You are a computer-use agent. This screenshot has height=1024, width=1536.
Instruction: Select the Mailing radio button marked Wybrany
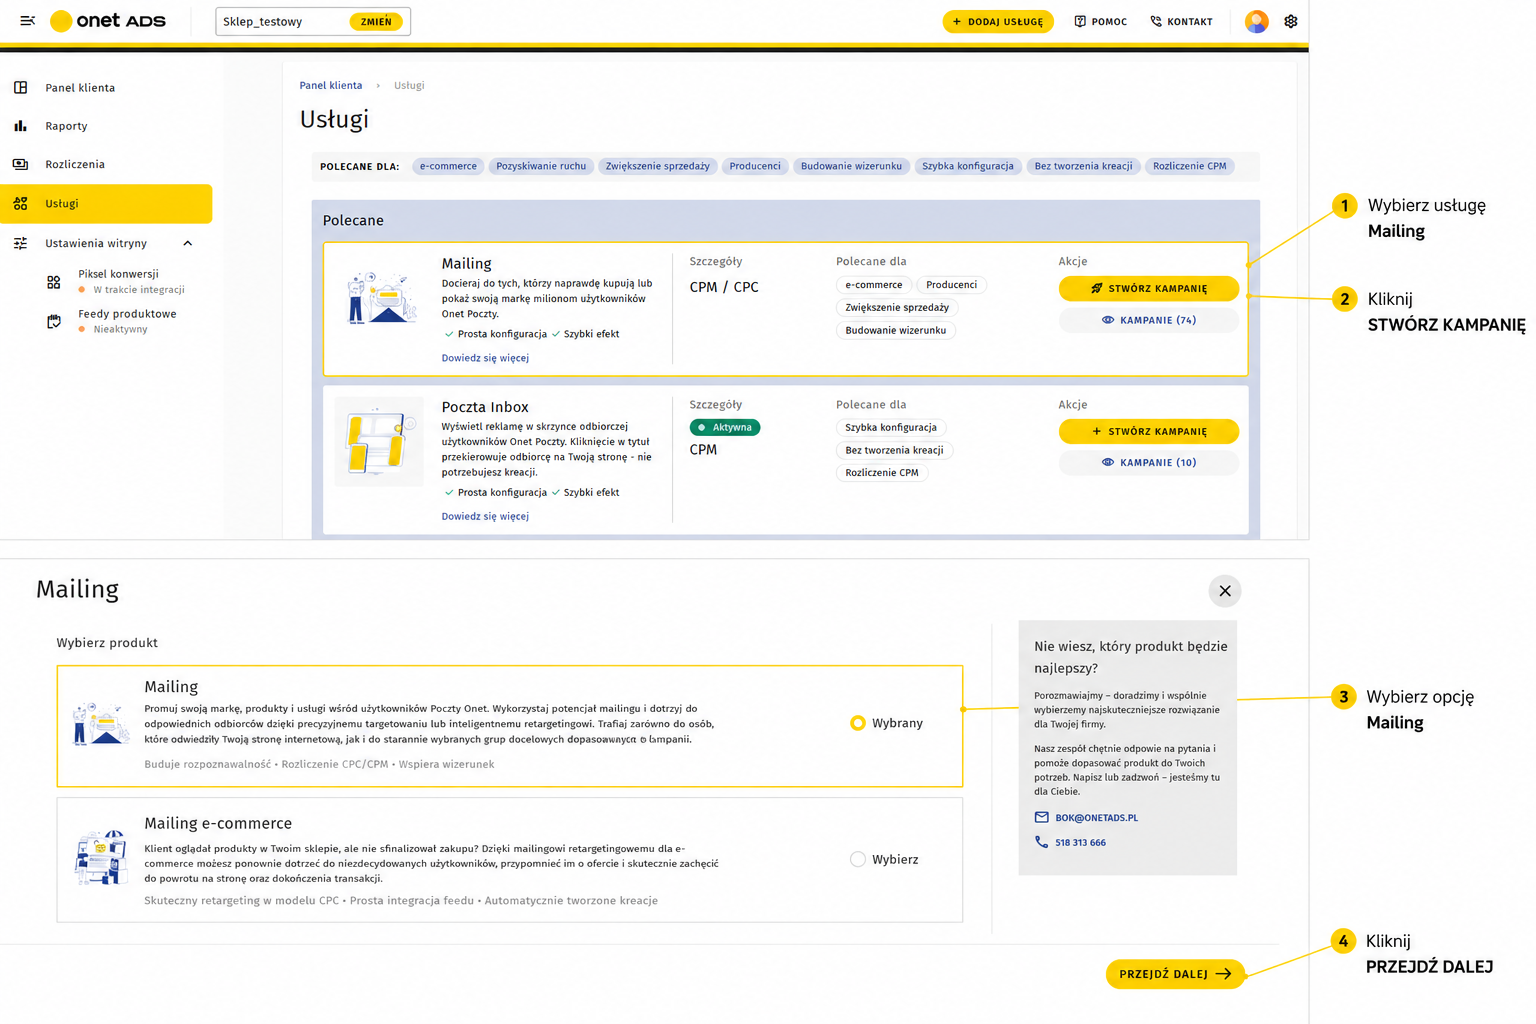point(857,723)
